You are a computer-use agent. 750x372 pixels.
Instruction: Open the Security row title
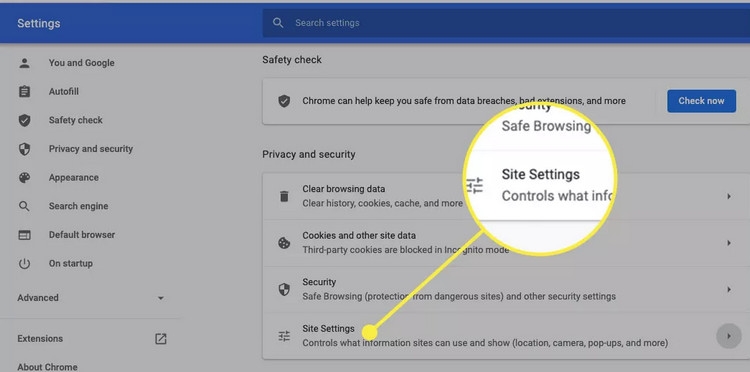point(319,282)
